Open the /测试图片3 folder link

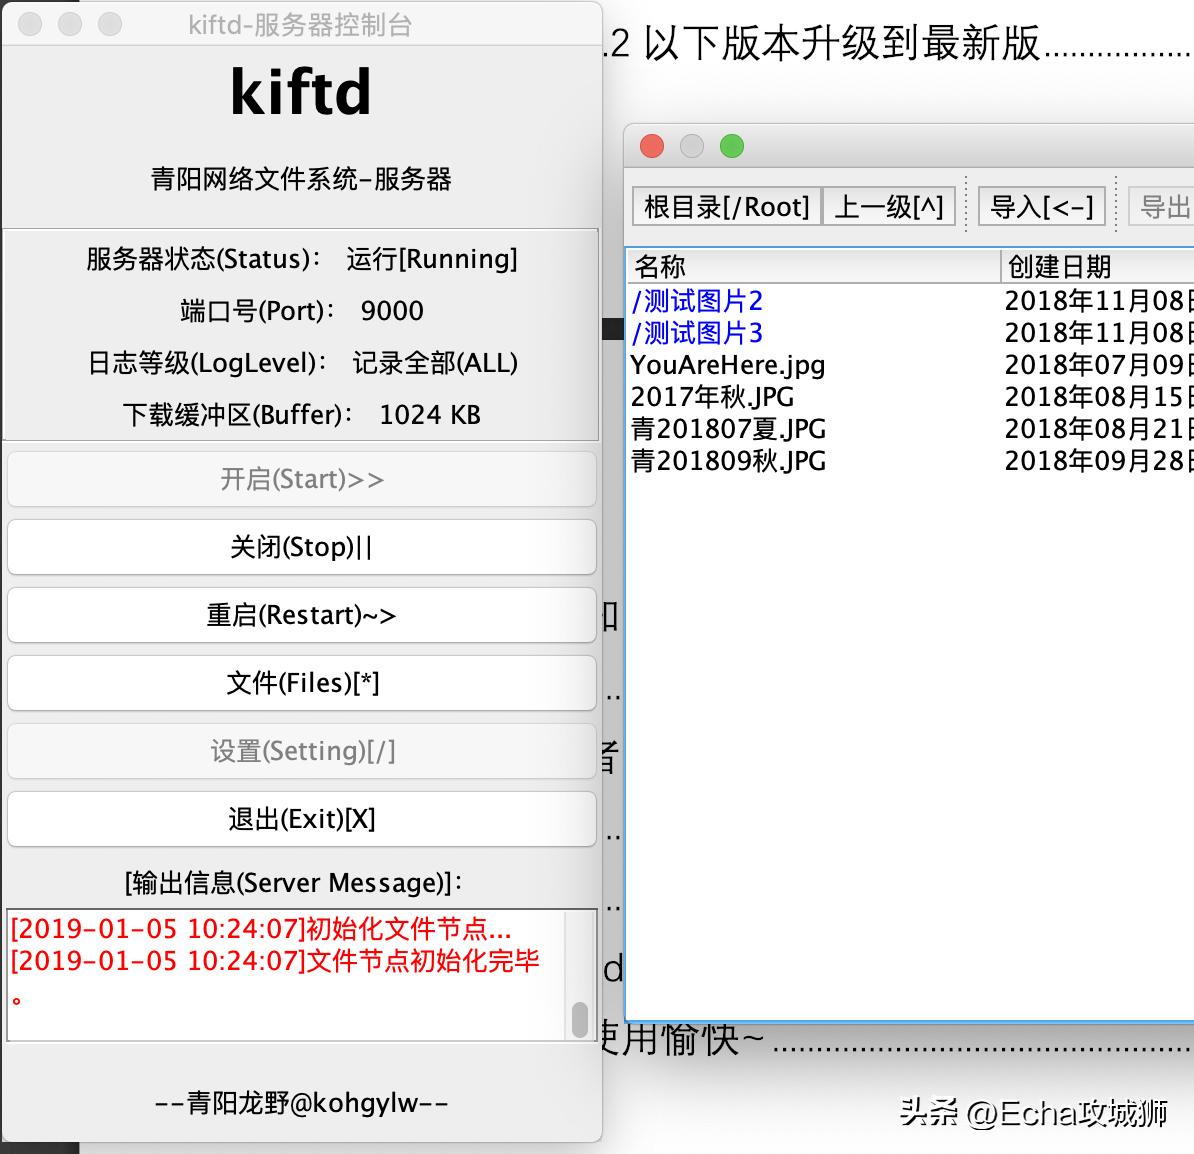pyautogui.click(x=697, y=333)
